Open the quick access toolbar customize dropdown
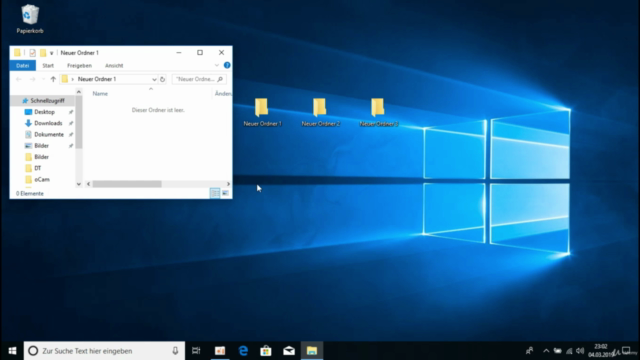640x360 pixels. [51, 53]
